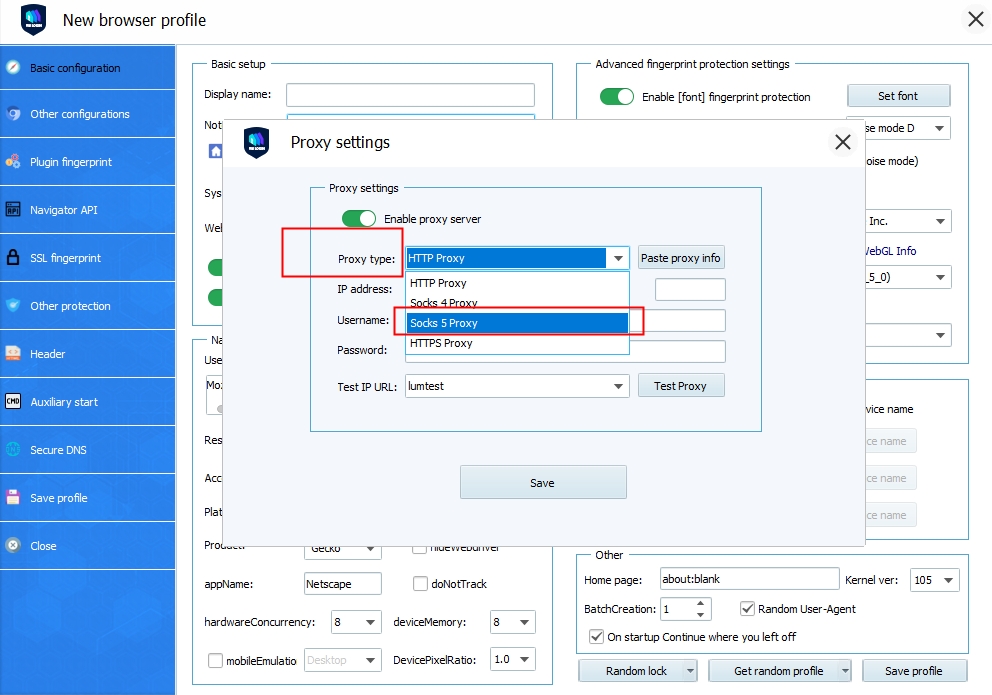Click the Other protection shield icon
Screen dimensions: 992x695
point(13,306)
